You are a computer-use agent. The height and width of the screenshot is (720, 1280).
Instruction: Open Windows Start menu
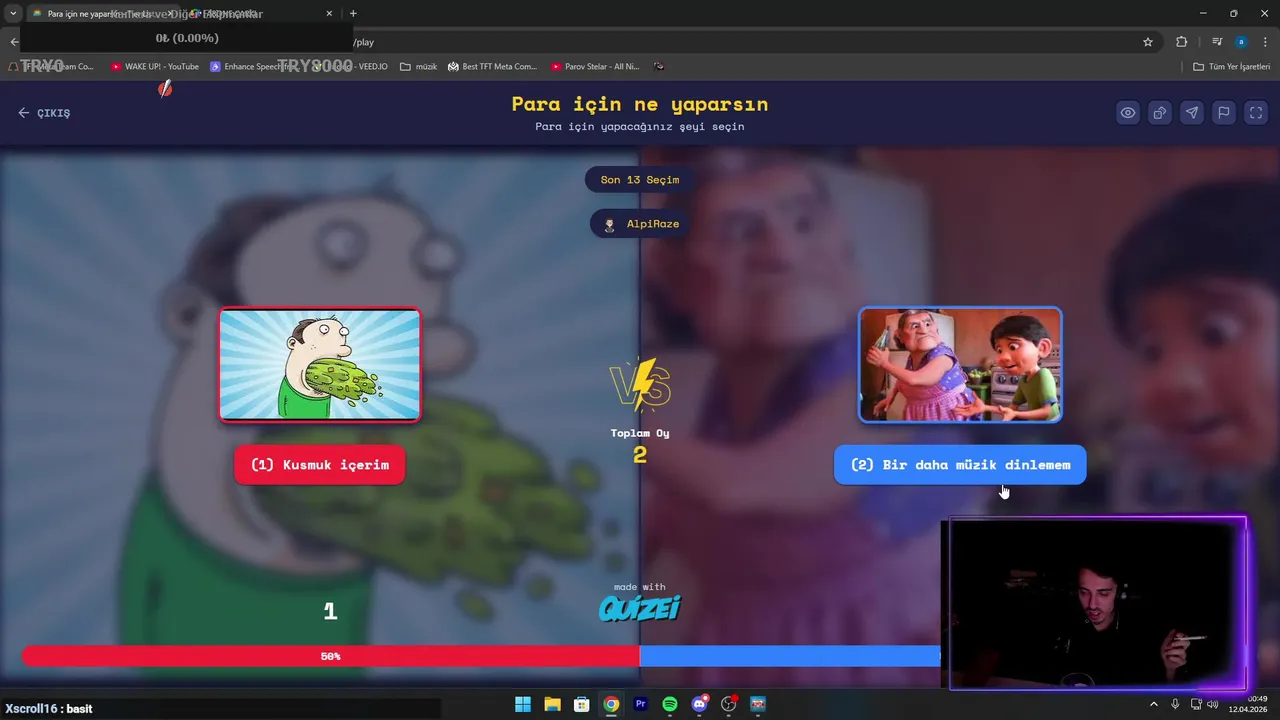click(x=523, y=704)
